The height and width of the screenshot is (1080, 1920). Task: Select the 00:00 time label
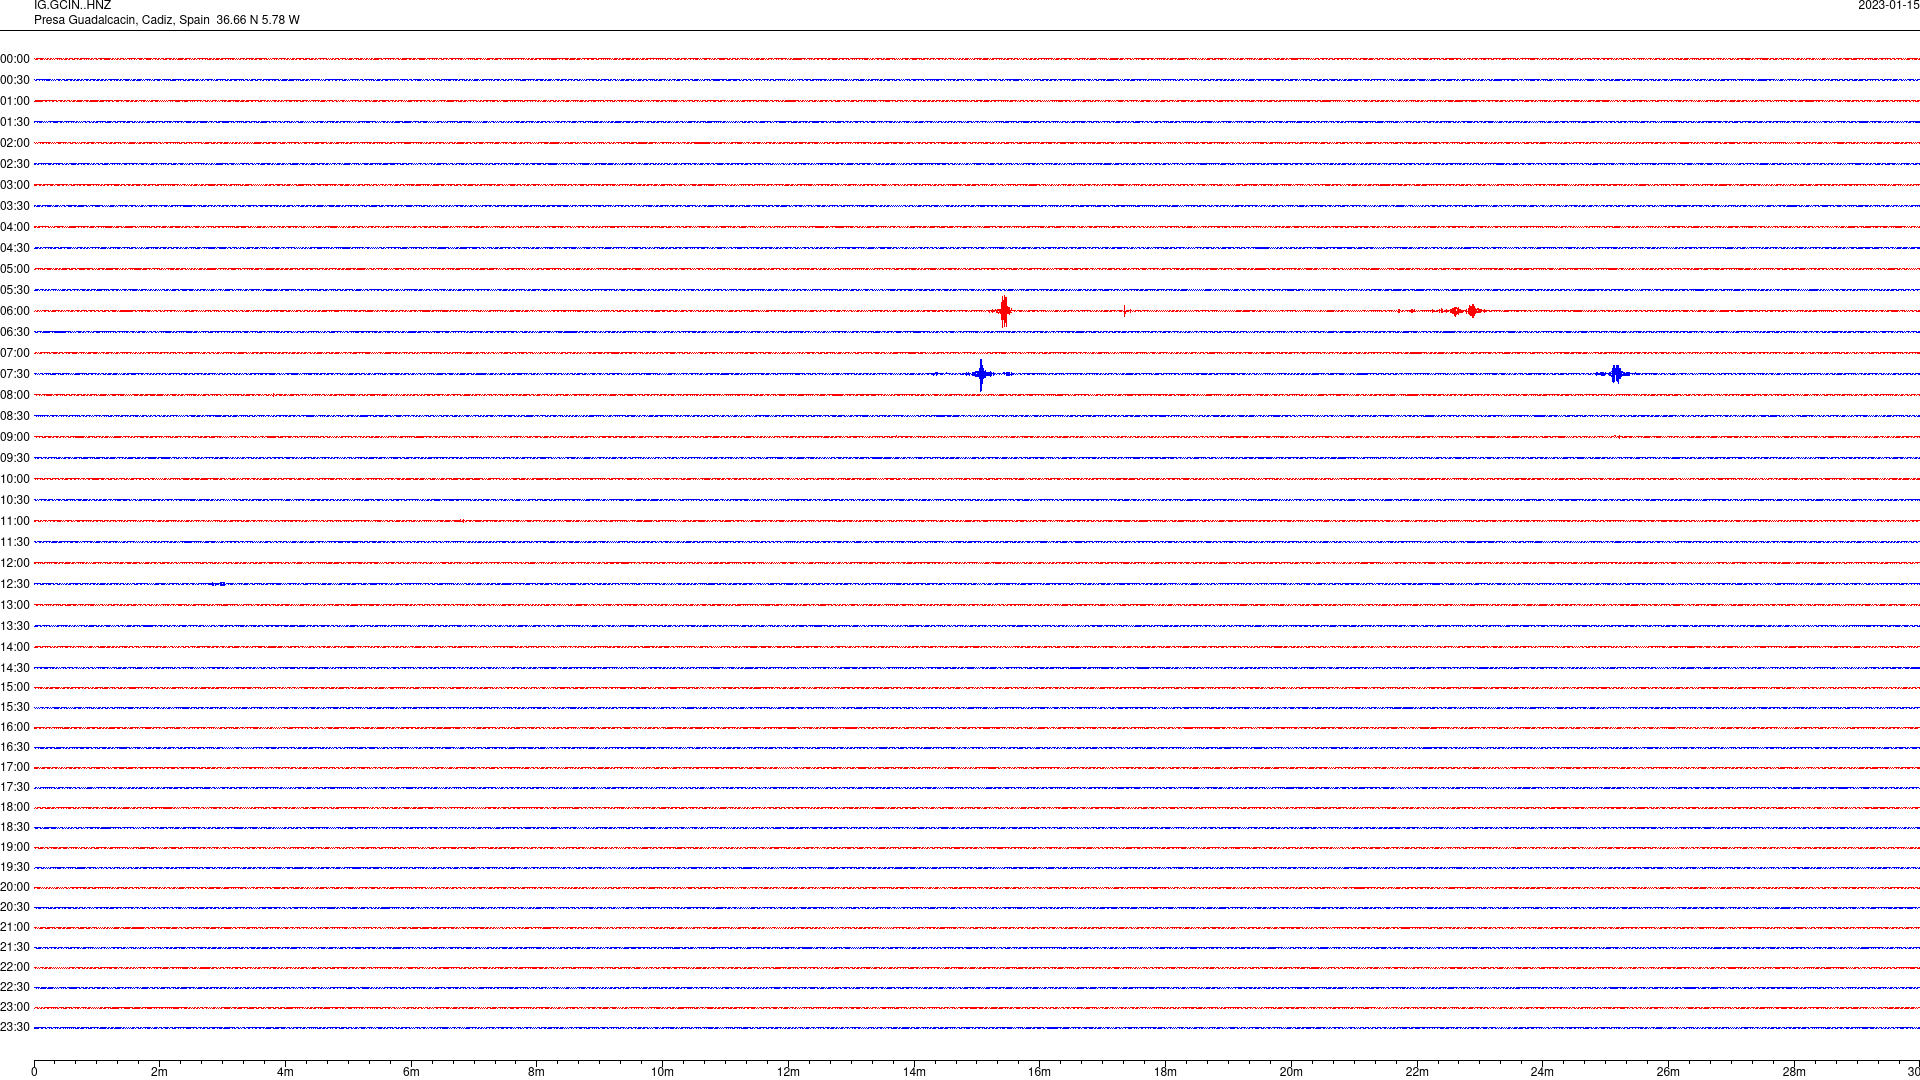pyautogui.click(x=15, y=59)
